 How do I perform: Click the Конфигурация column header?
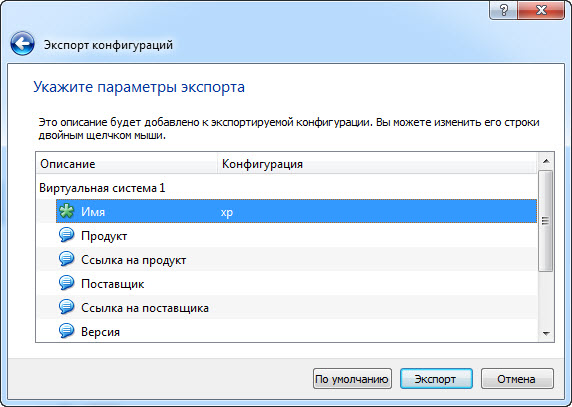[377, 164]
